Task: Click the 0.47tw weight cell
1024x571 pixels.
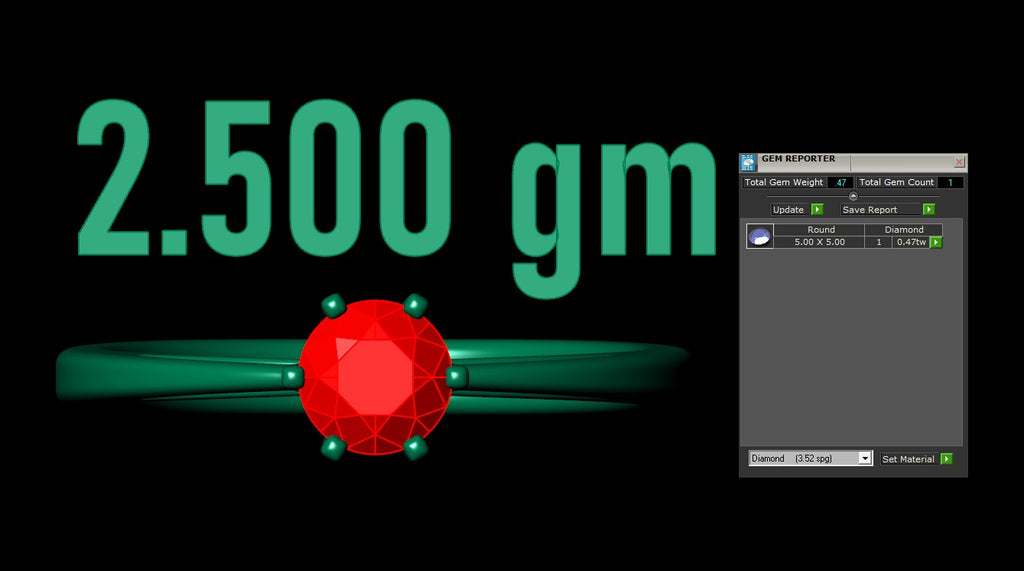Action: (x=910, y=242)
